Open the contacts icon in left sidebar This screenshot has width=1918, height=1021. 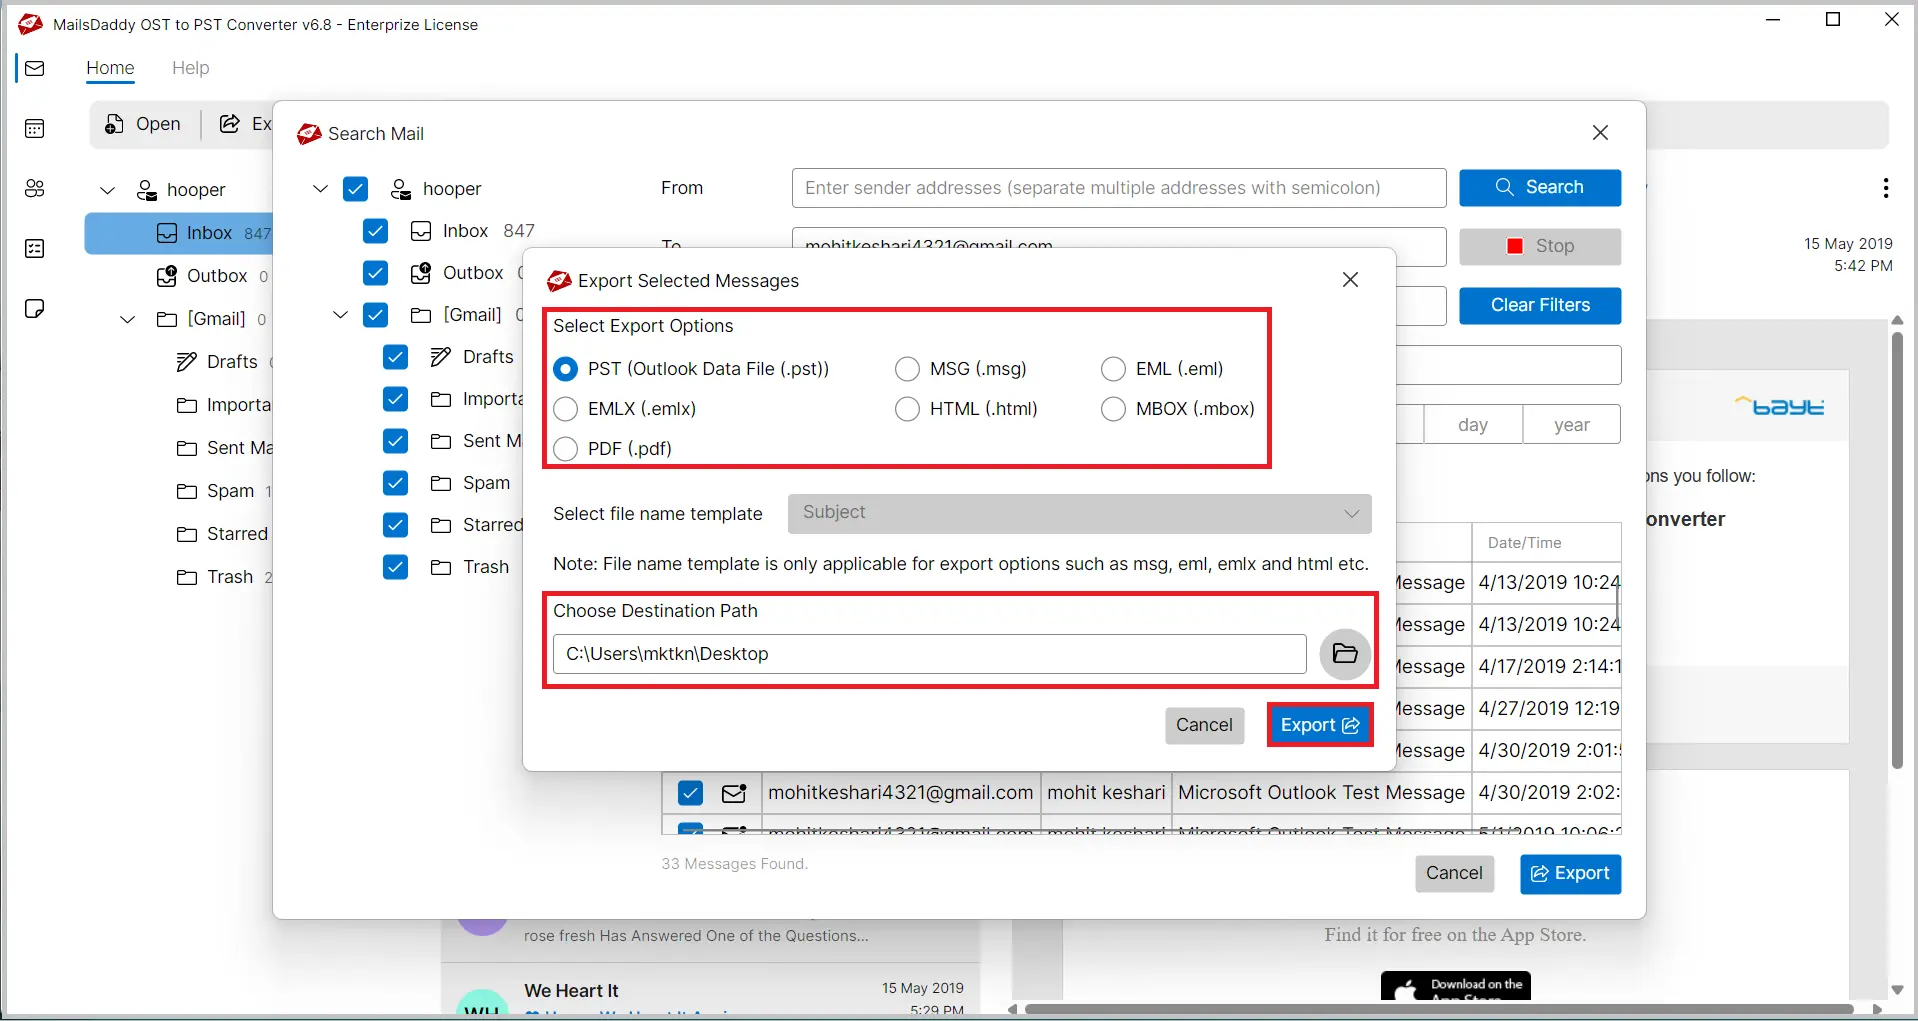pos(35,189)
